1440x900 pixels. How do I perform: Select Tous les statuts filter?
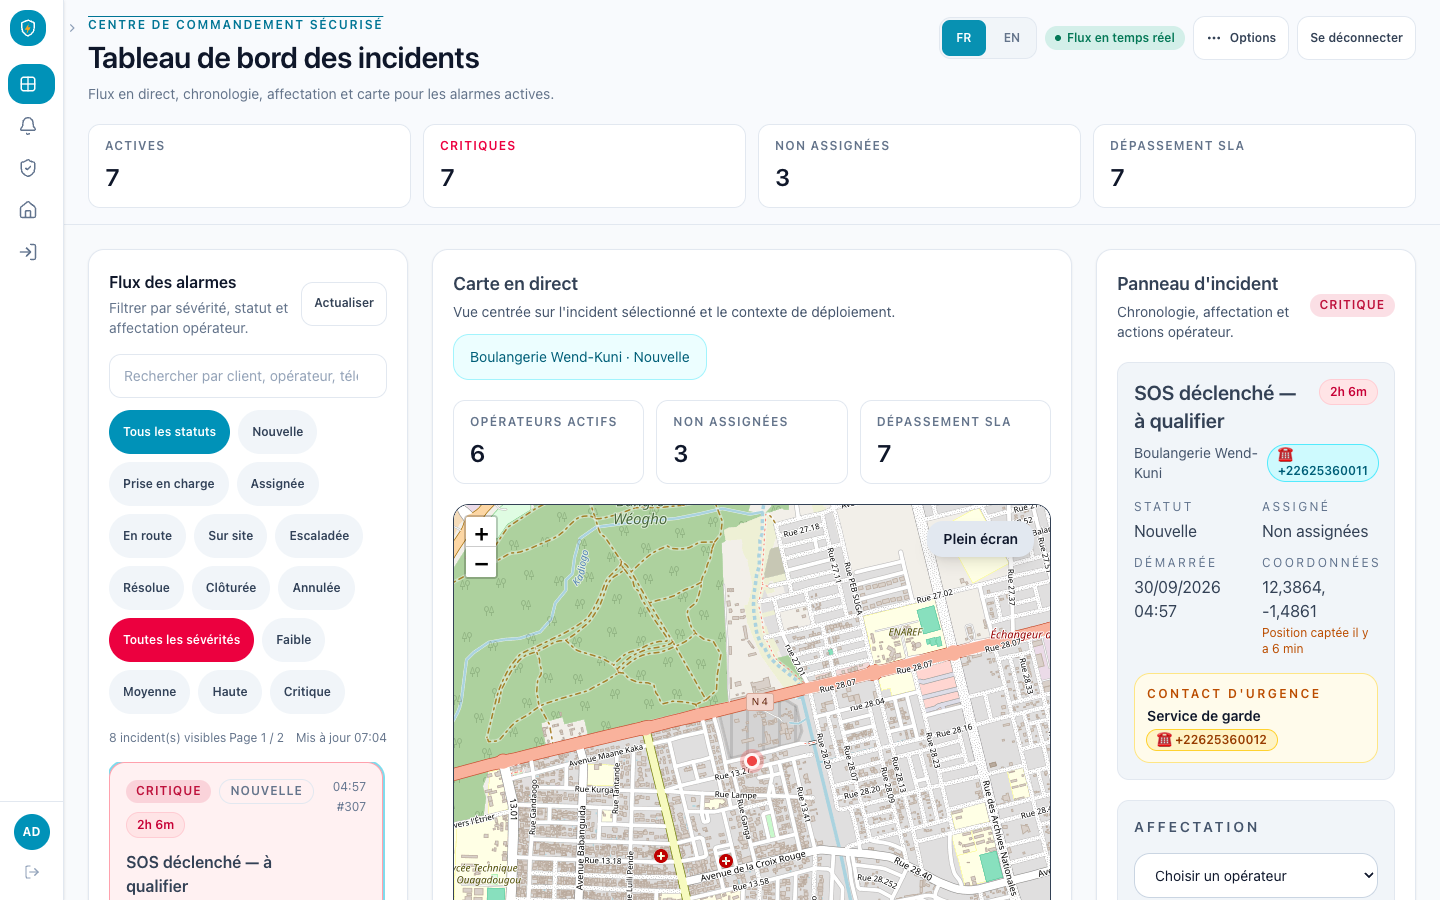pos(169,432)
